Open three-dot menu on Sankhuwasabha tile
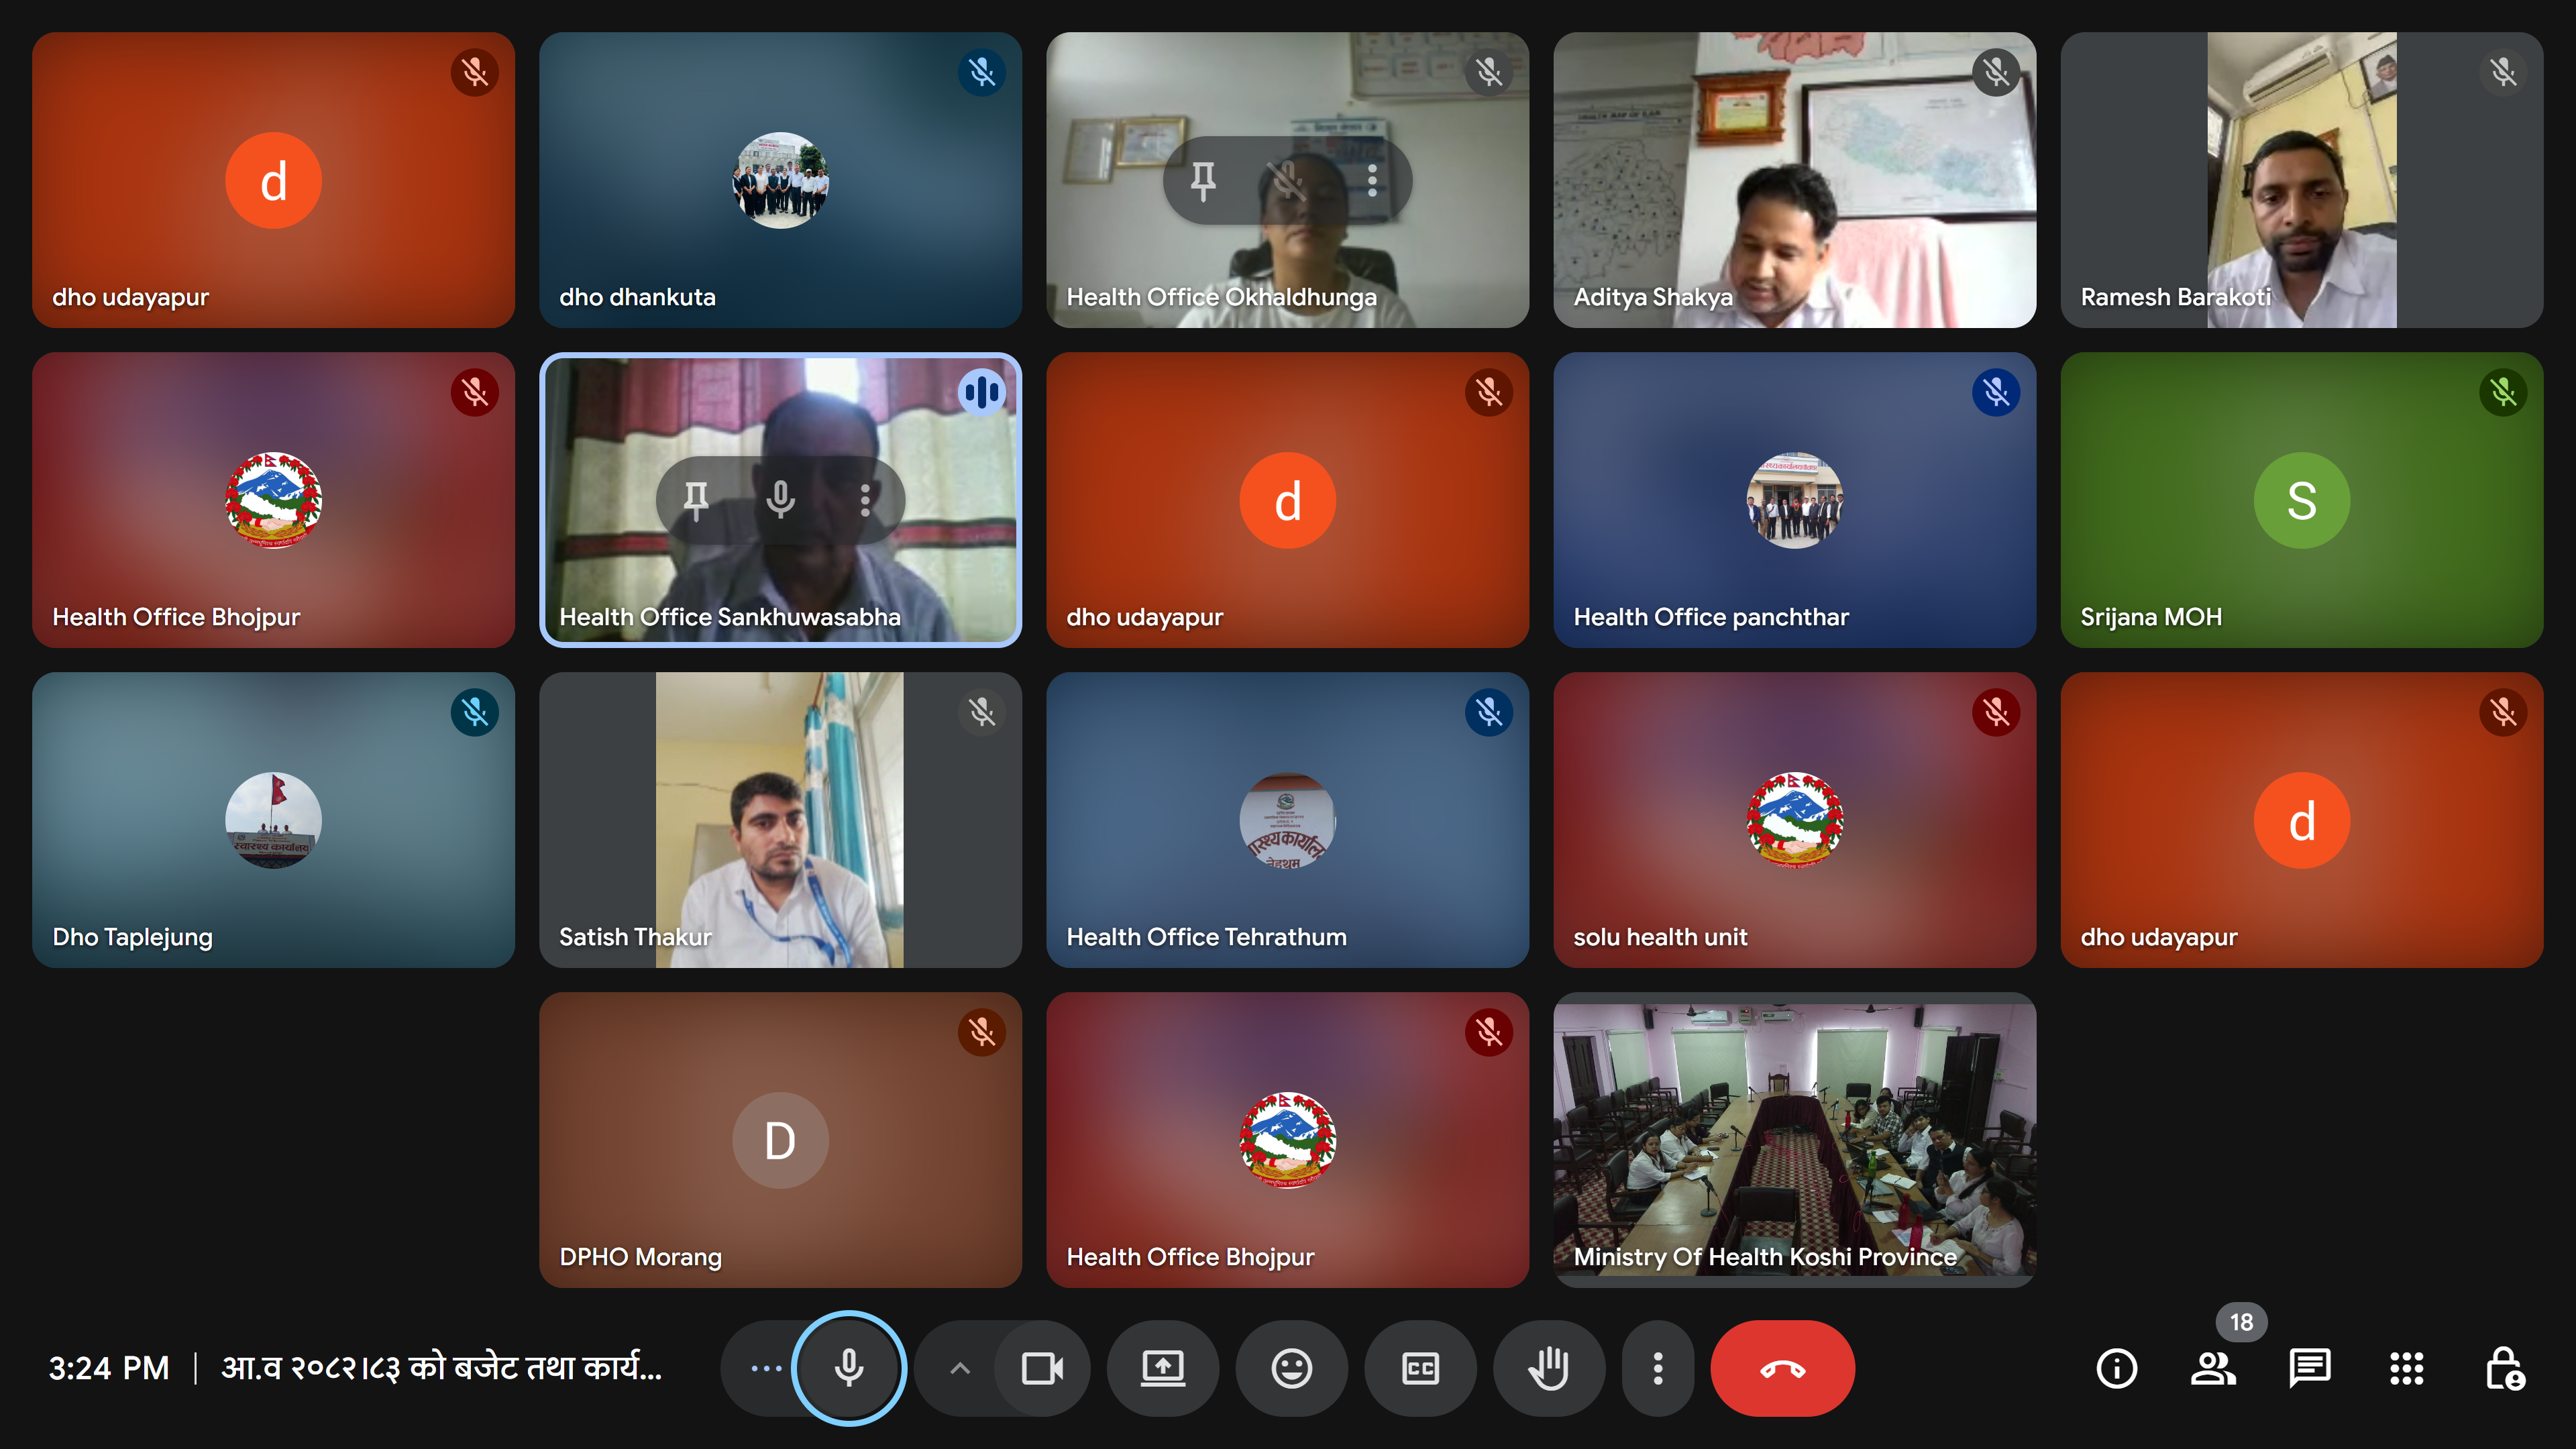This screenshot has height=1449, width=2576. click(x=865, y=499)
